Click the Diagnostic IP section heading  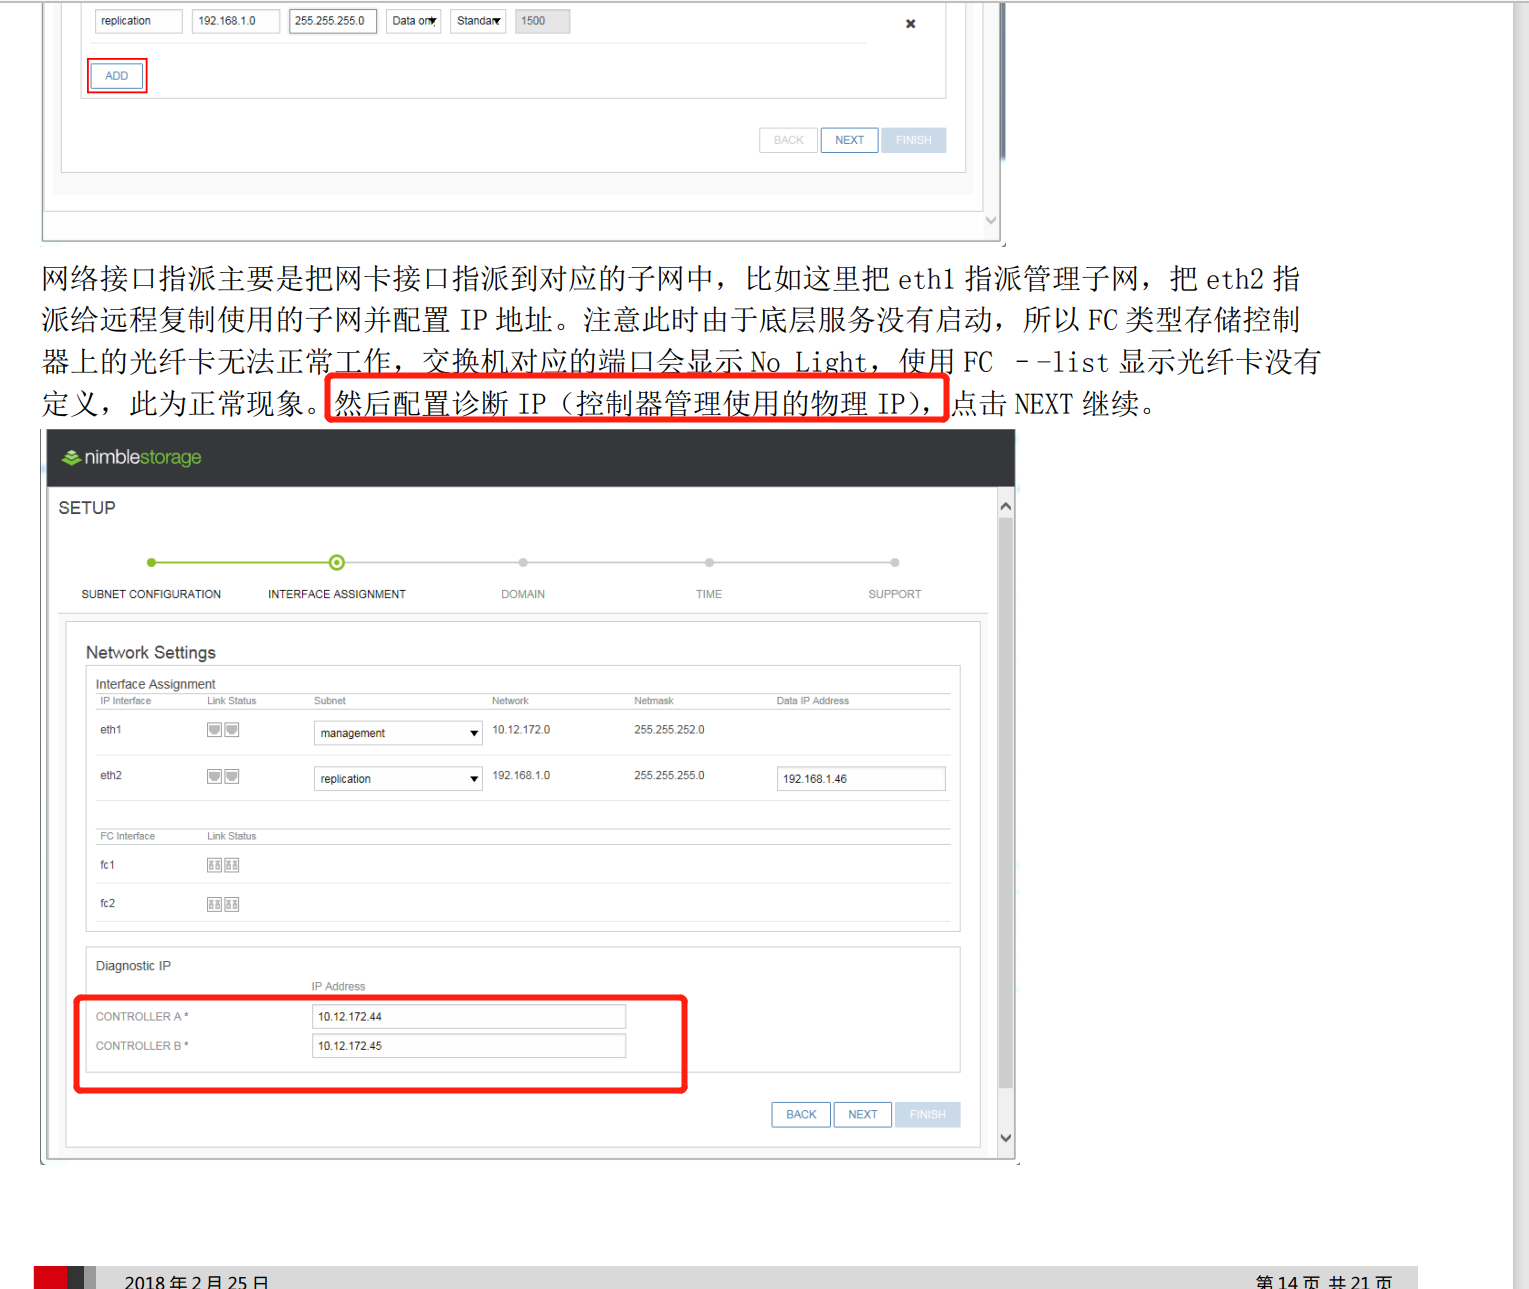click(133, 966)
